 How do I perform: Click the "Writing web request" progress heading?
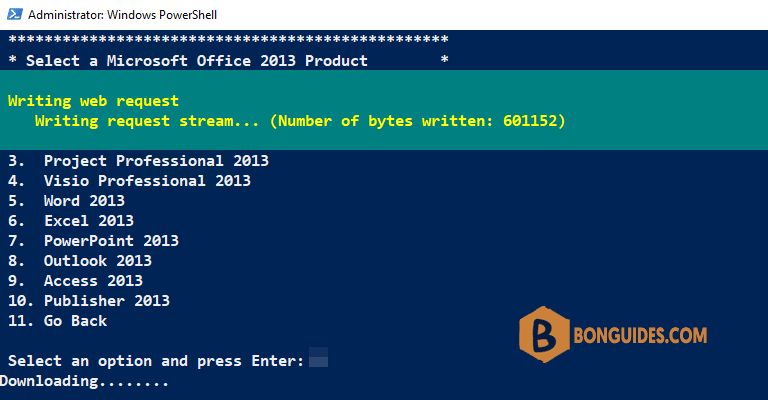click(x=94, y=101)
